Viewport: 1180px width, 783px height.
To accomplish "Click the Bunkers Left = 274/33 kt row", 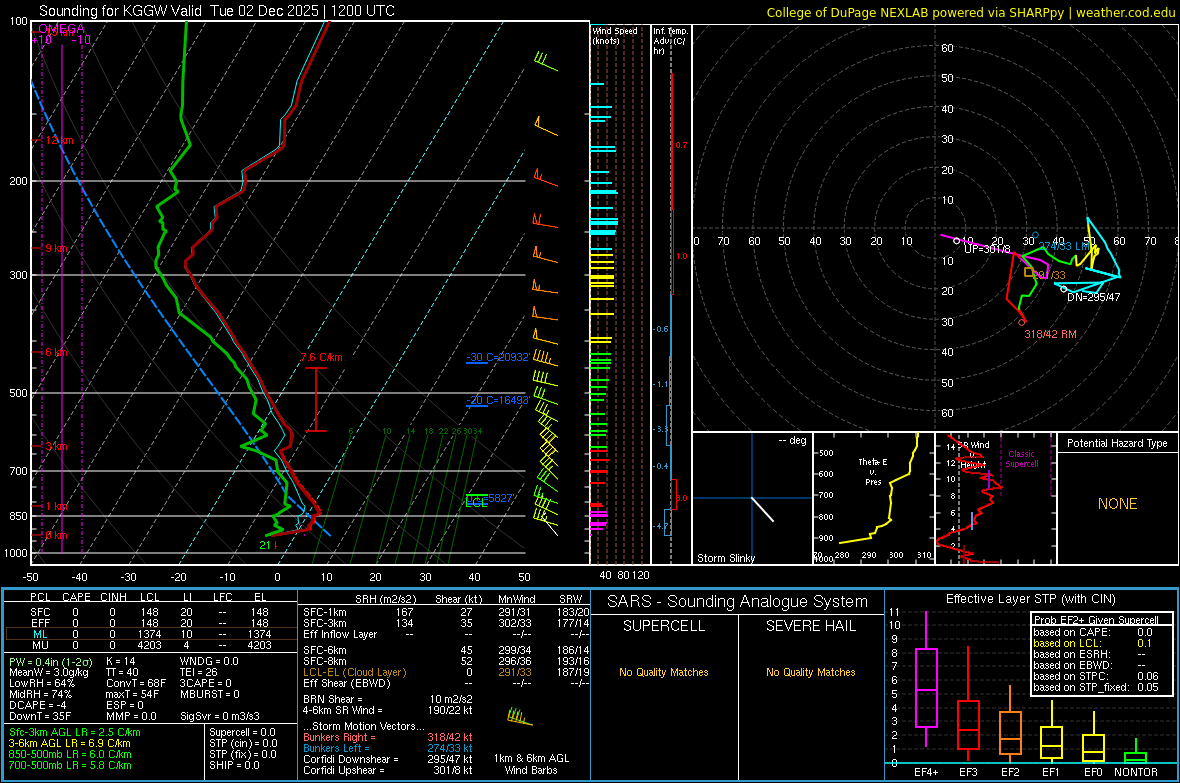I will 388,748.
